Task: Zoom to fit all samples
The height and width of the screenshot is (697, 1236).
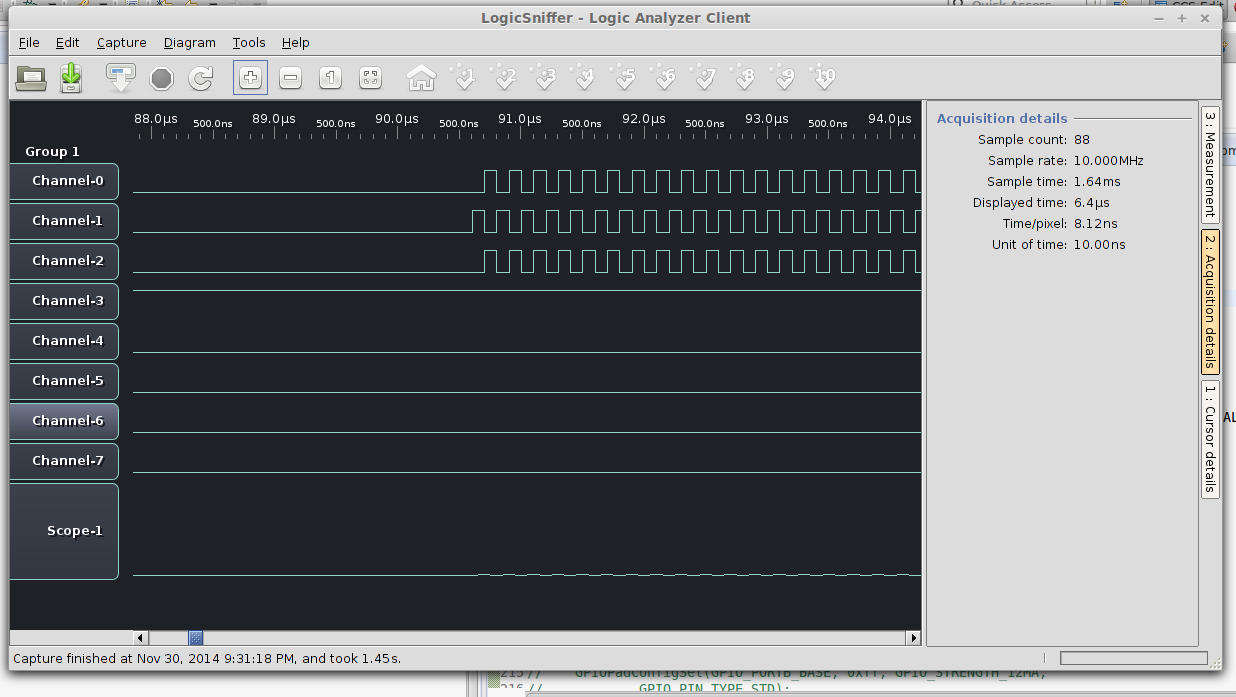Action: pos(370,77)
